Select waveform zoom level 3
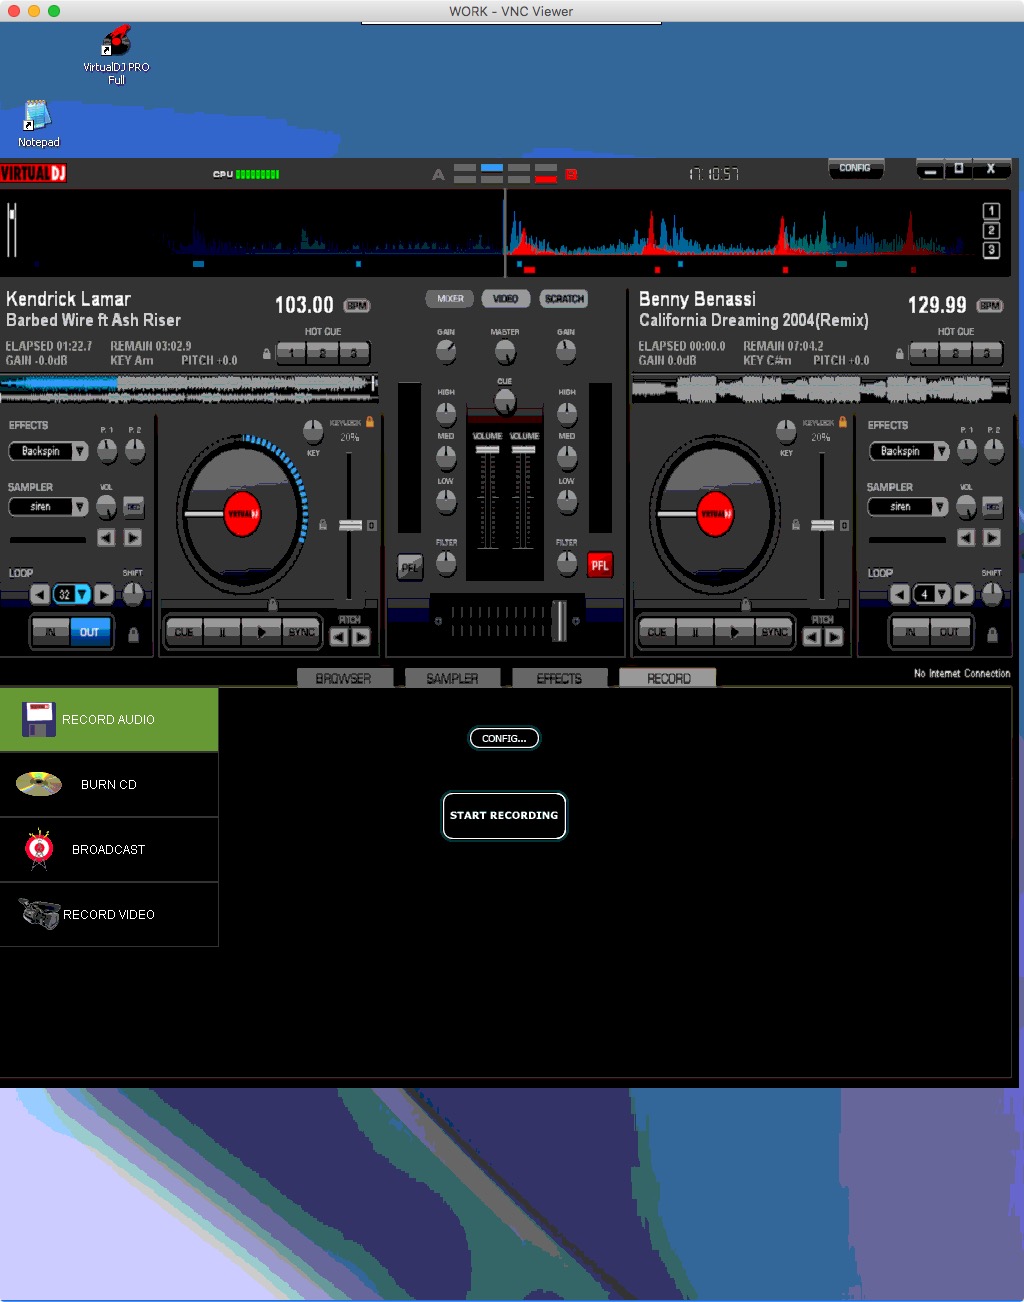 (x=991, y=250)
